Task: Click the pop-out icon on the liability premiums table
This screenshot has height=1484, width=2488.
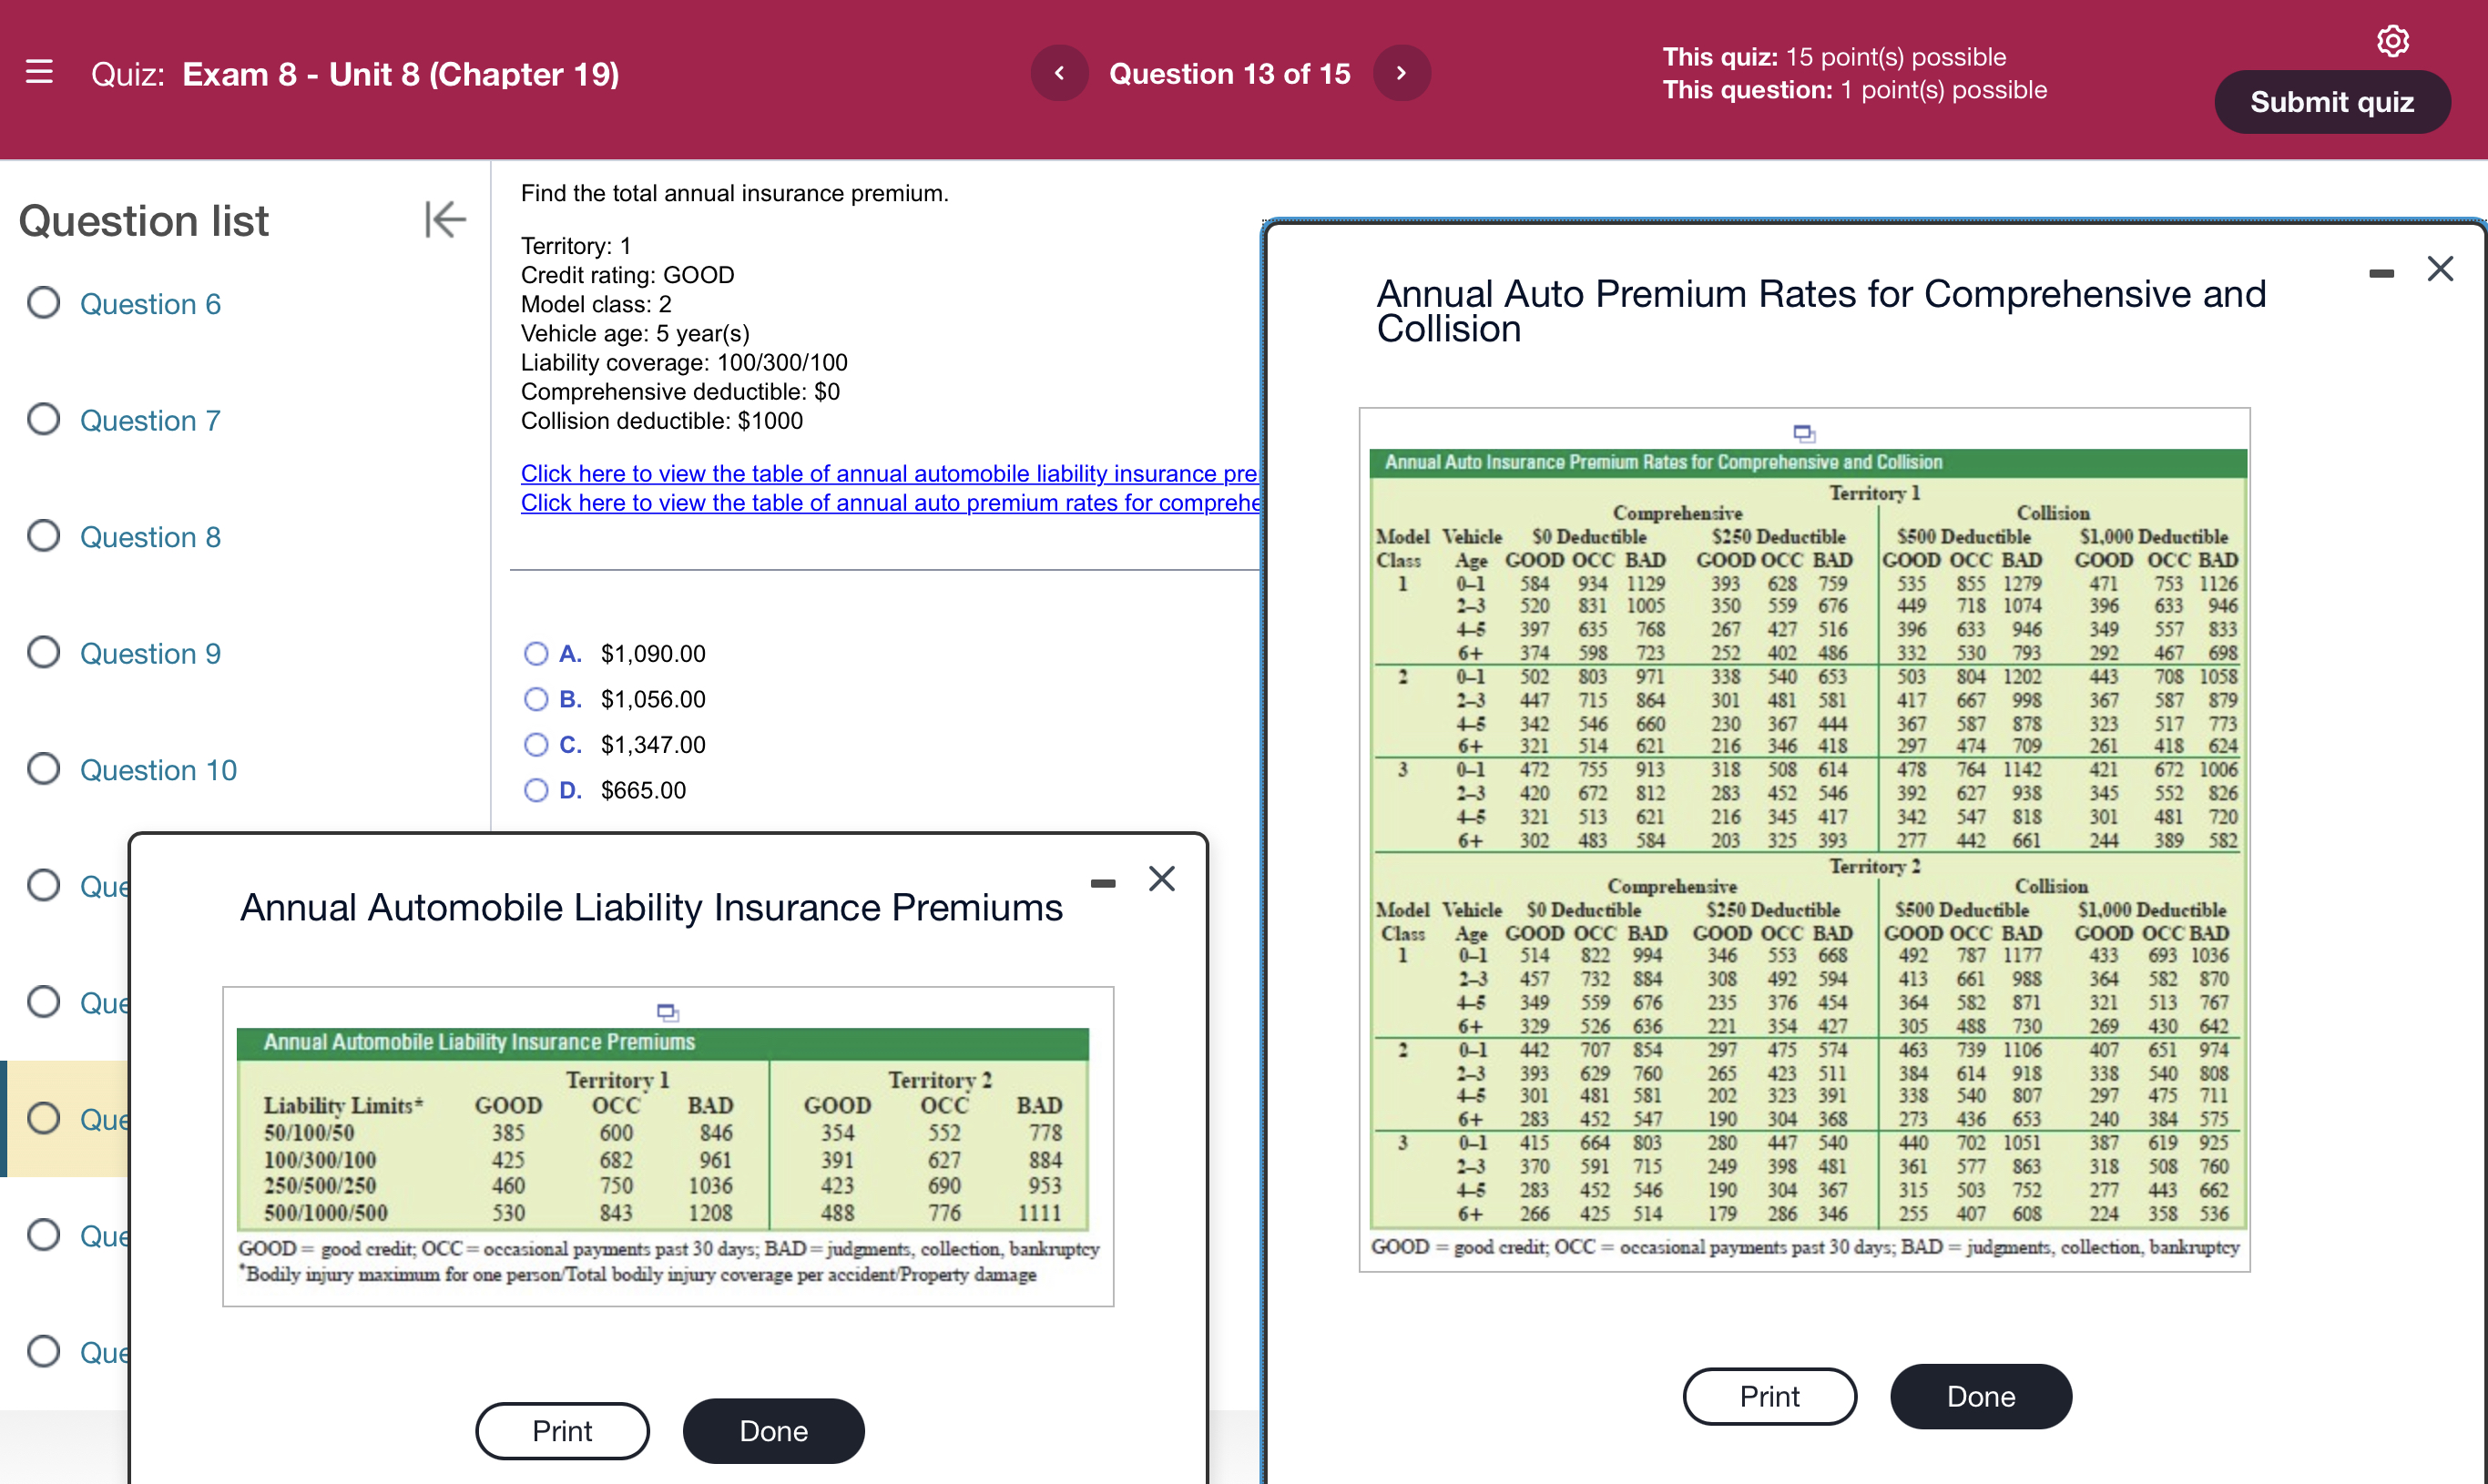Action: 667,1012
